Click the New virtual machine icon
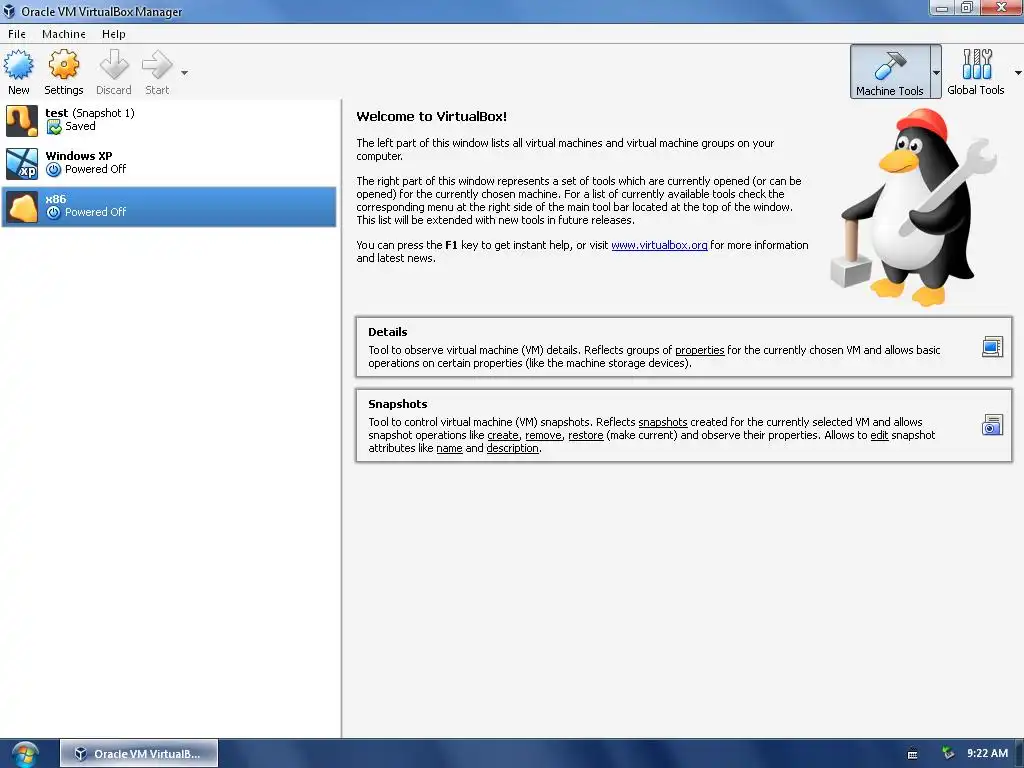This screenshot has width=1024, height=768. point(18,65)
